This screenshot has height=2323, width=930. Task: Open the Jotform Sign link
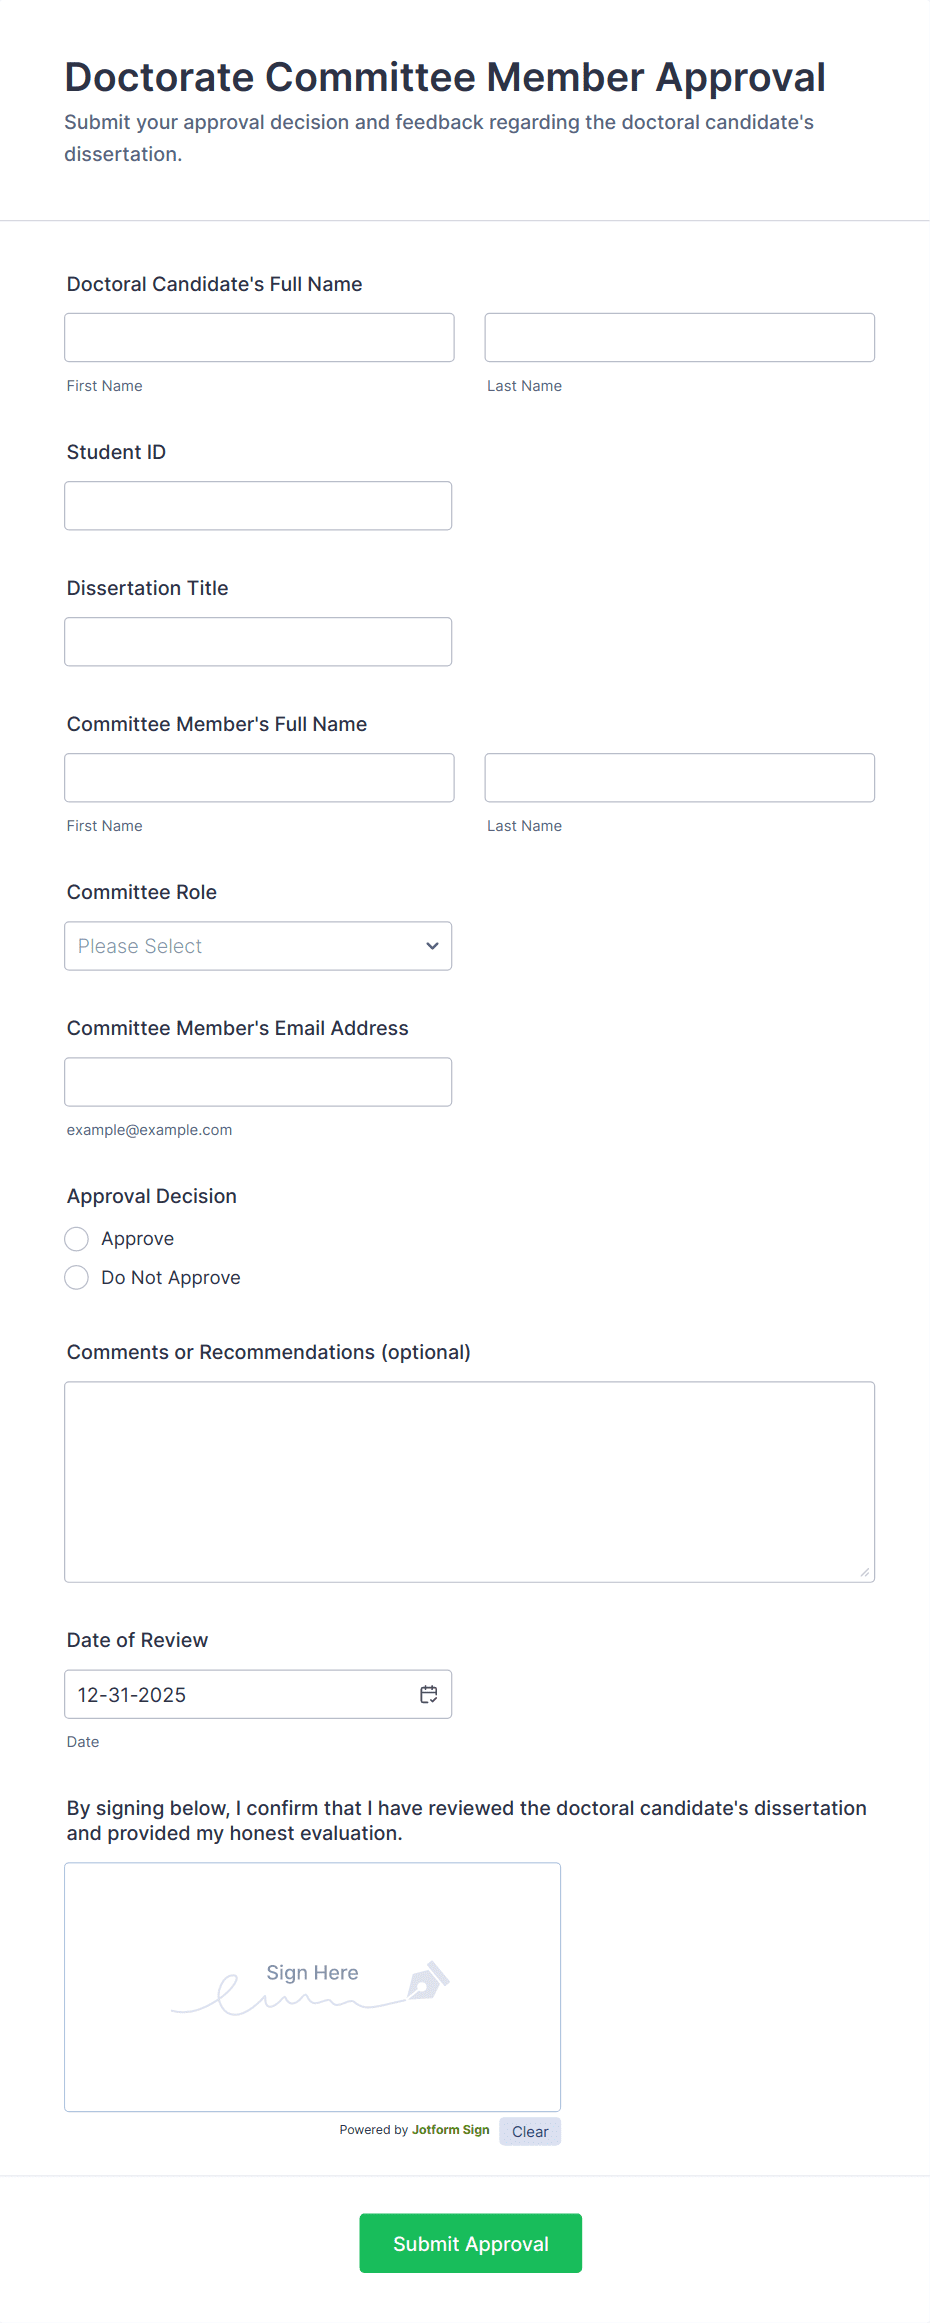(x=450, y=2130)
